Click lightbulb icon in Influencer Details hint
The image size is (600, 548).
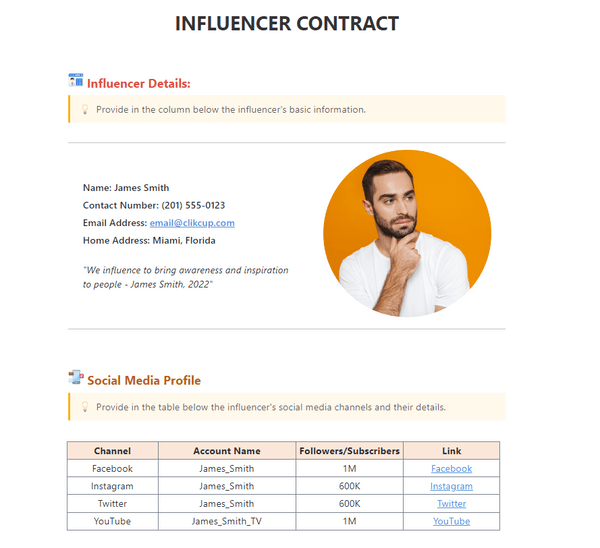click(85, 110)
